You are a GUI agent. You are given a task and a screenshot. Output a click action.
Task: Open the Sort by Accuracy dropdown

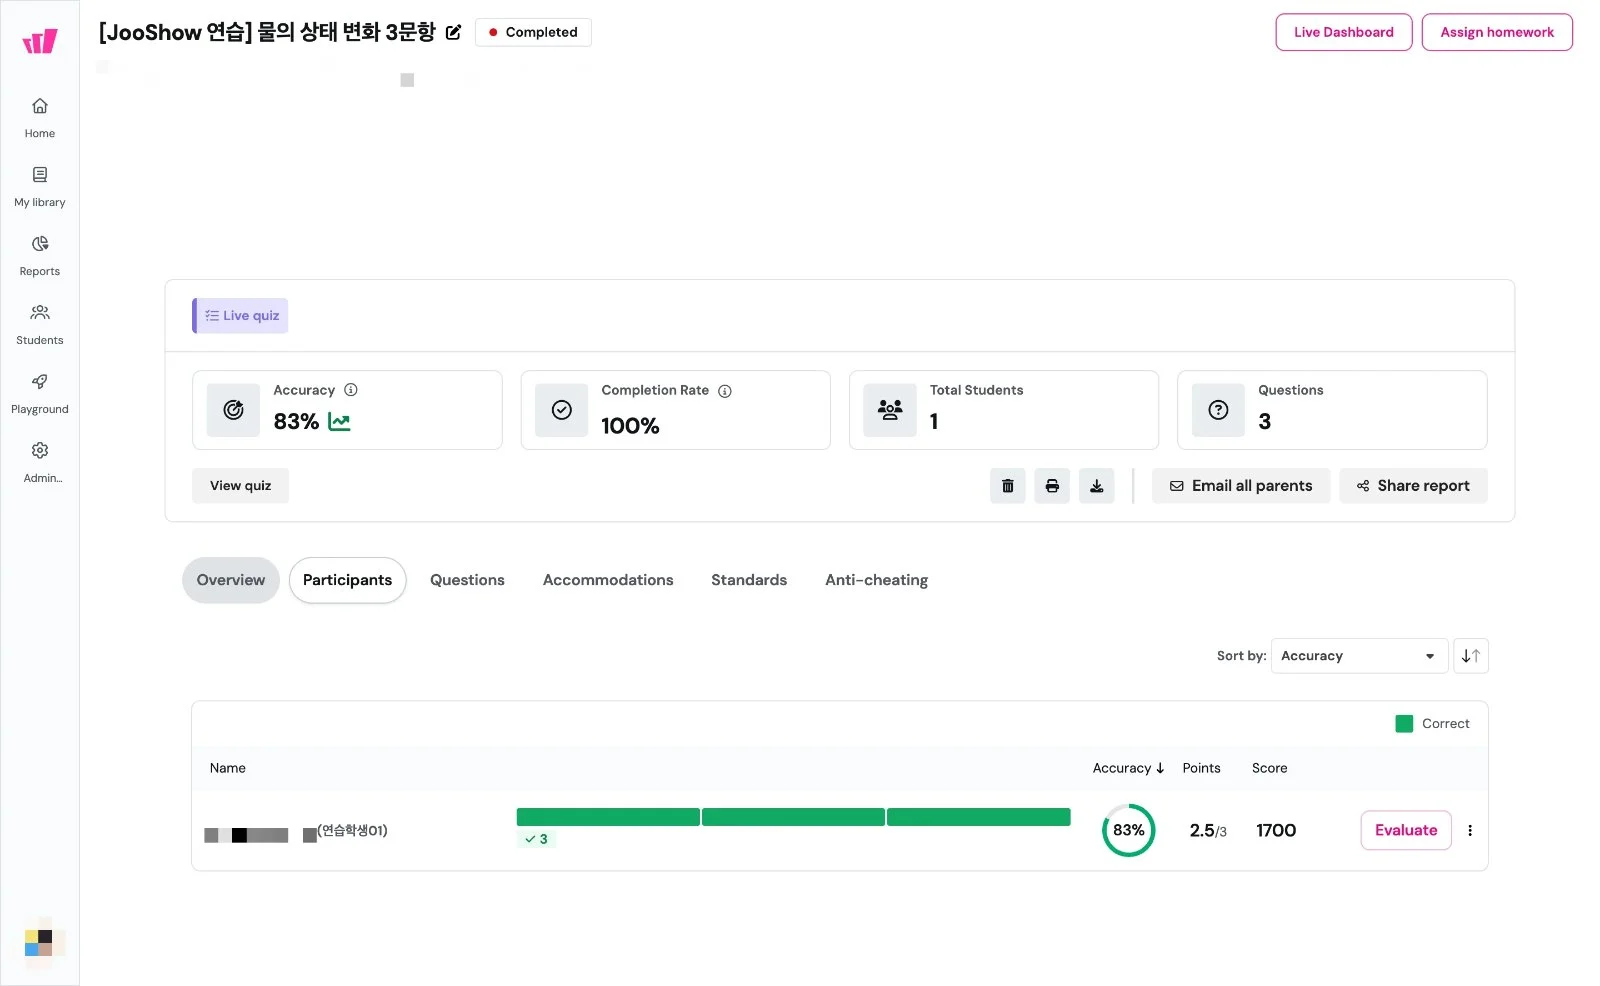pyautogui.click(x=1359, y=656)
